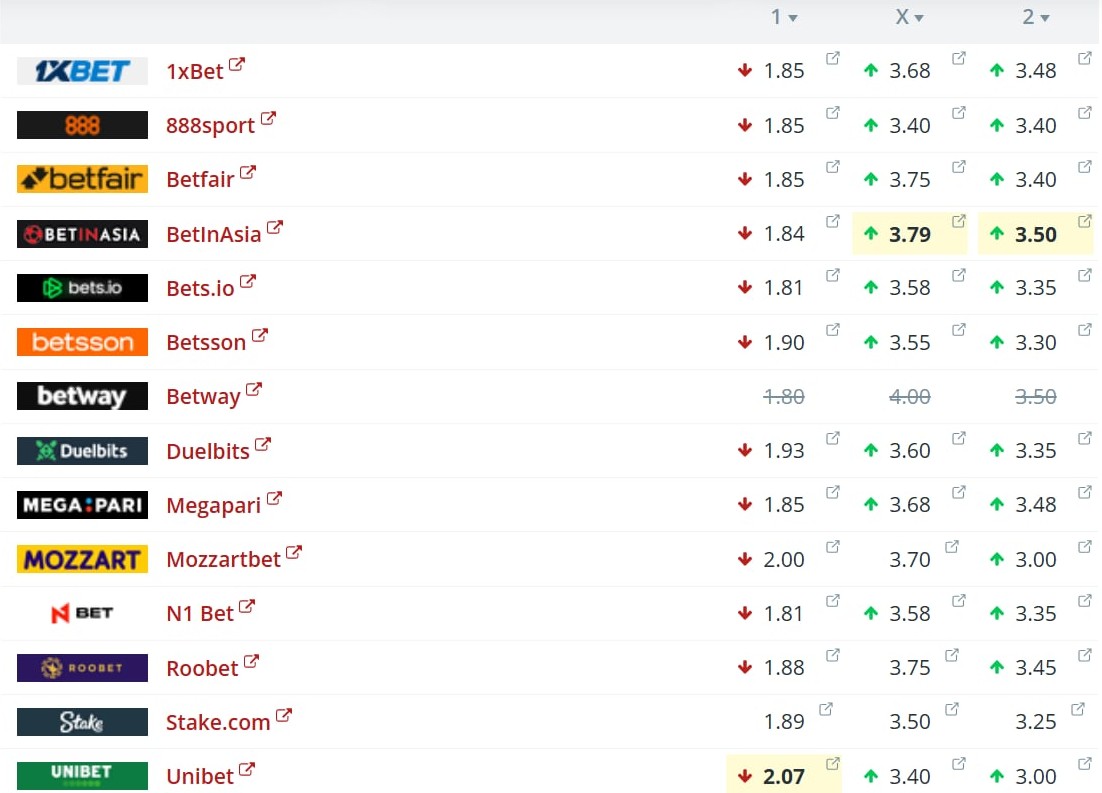Sort by column 1 dropdown arrow
The width and height of the screenshot is (1102, 793).
pyautogui.click(x=793, y=18)
